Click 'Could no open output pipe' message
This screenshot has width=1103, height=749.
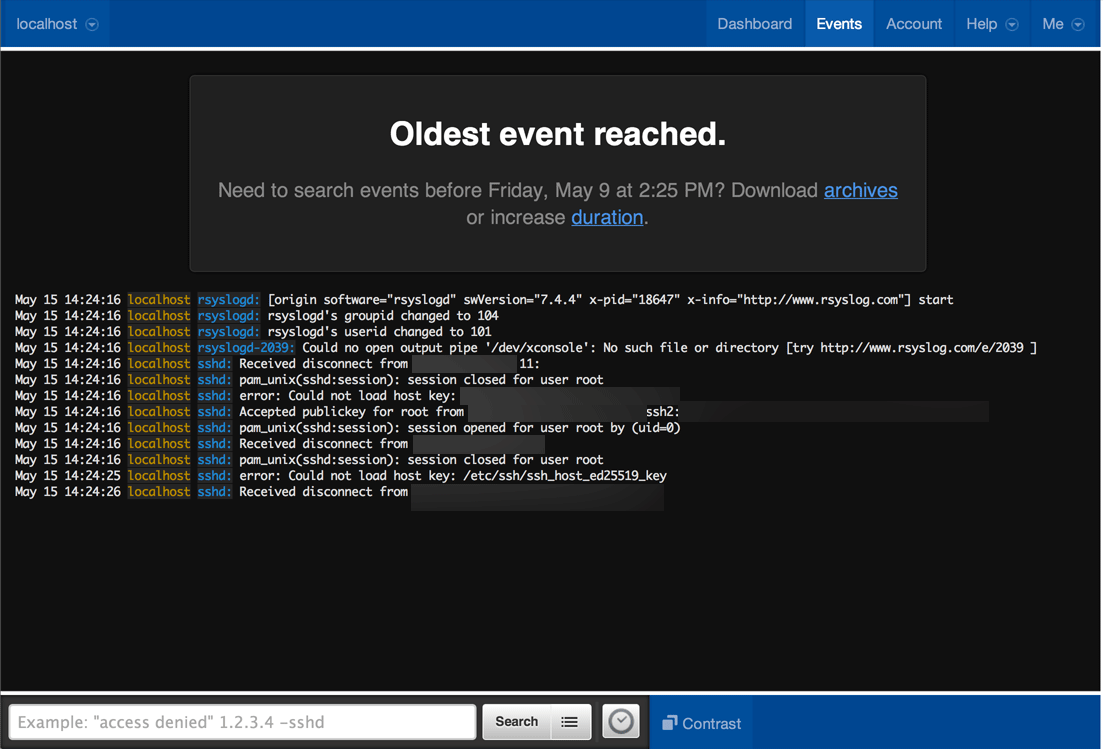pos(669,348)
